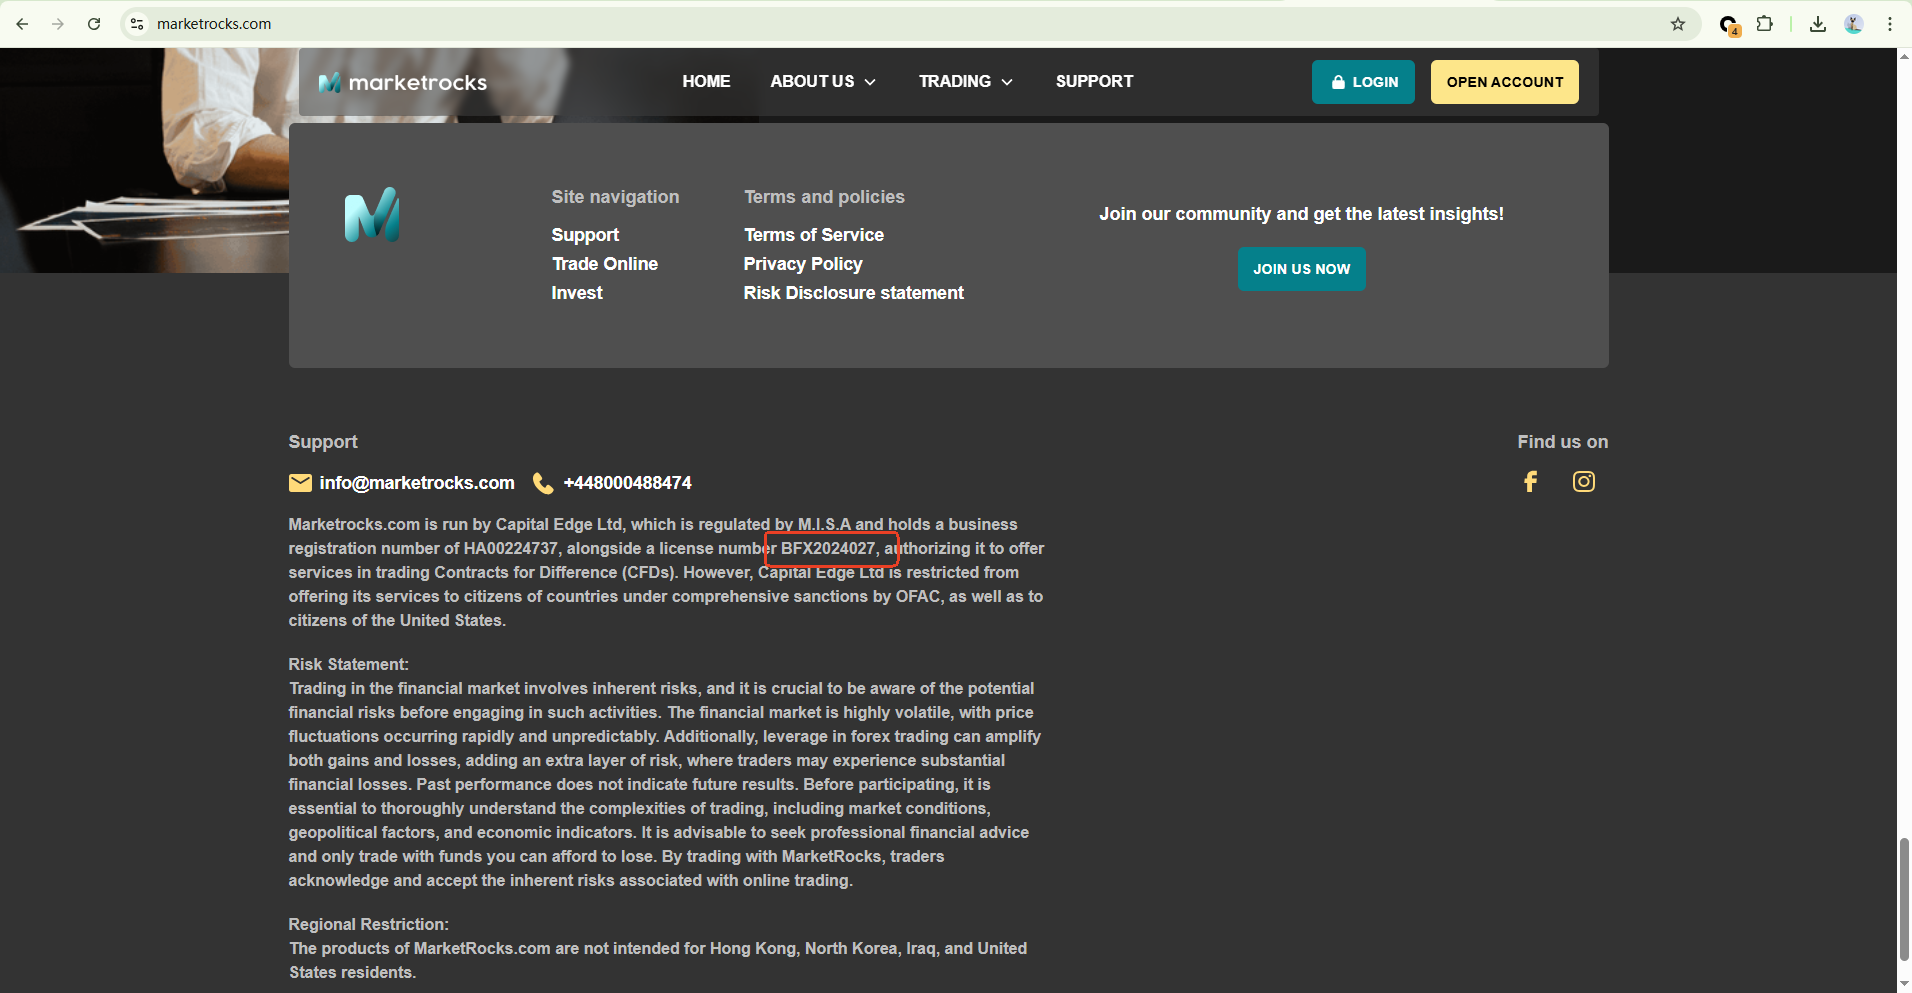Open the Extensions puzzle-piece menu

[1765, 24]
